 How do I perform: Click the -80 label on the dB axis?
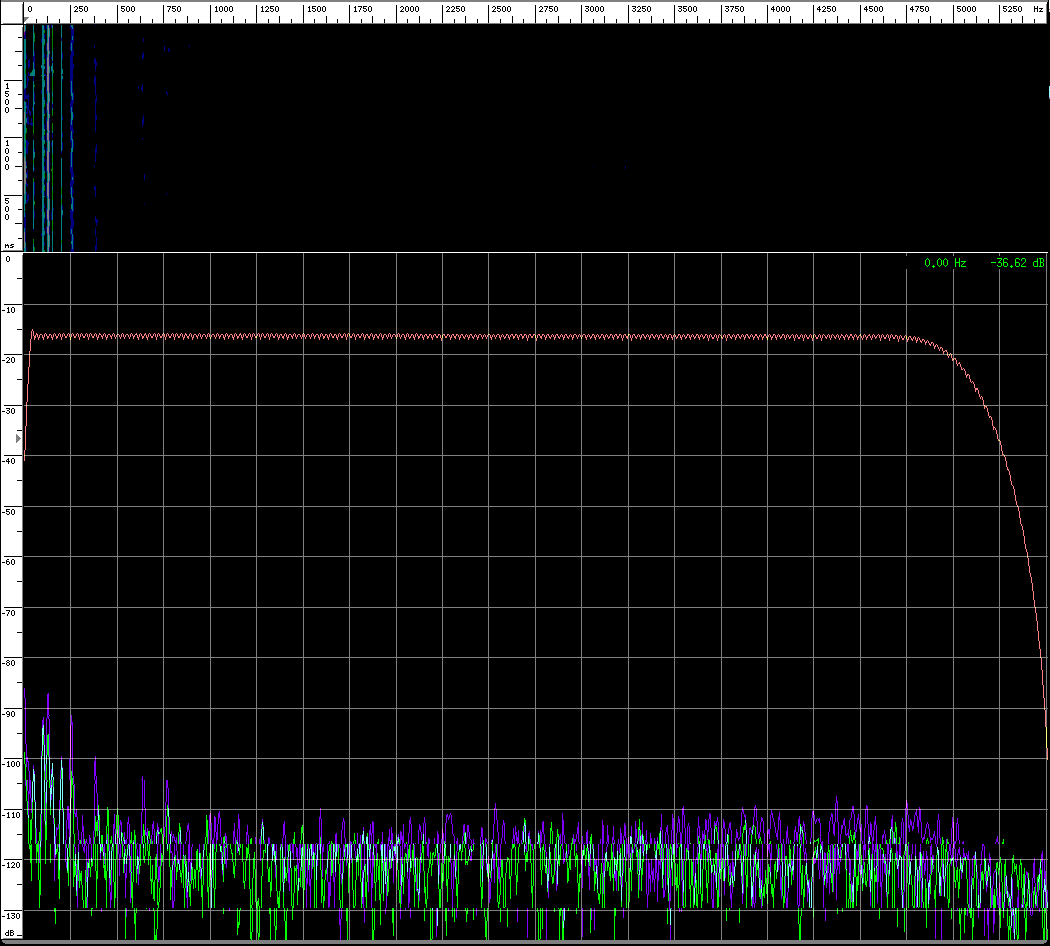tap(10, 663)
